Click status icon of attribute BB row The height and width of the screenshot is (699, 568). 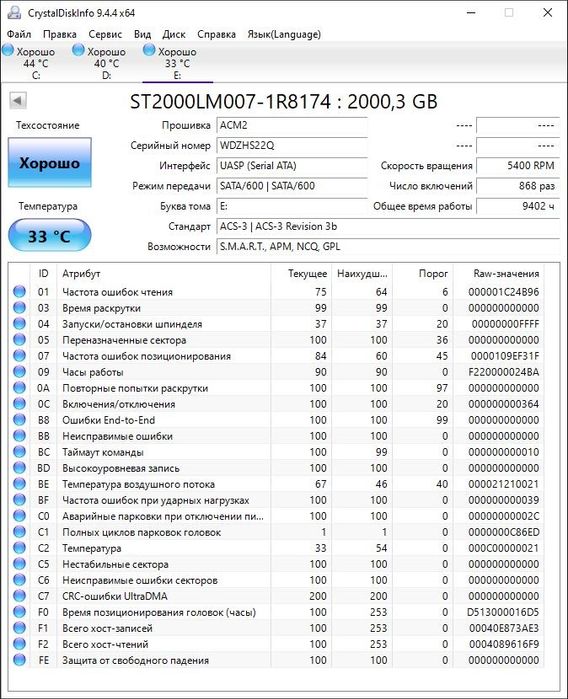[x=19, y=436]
